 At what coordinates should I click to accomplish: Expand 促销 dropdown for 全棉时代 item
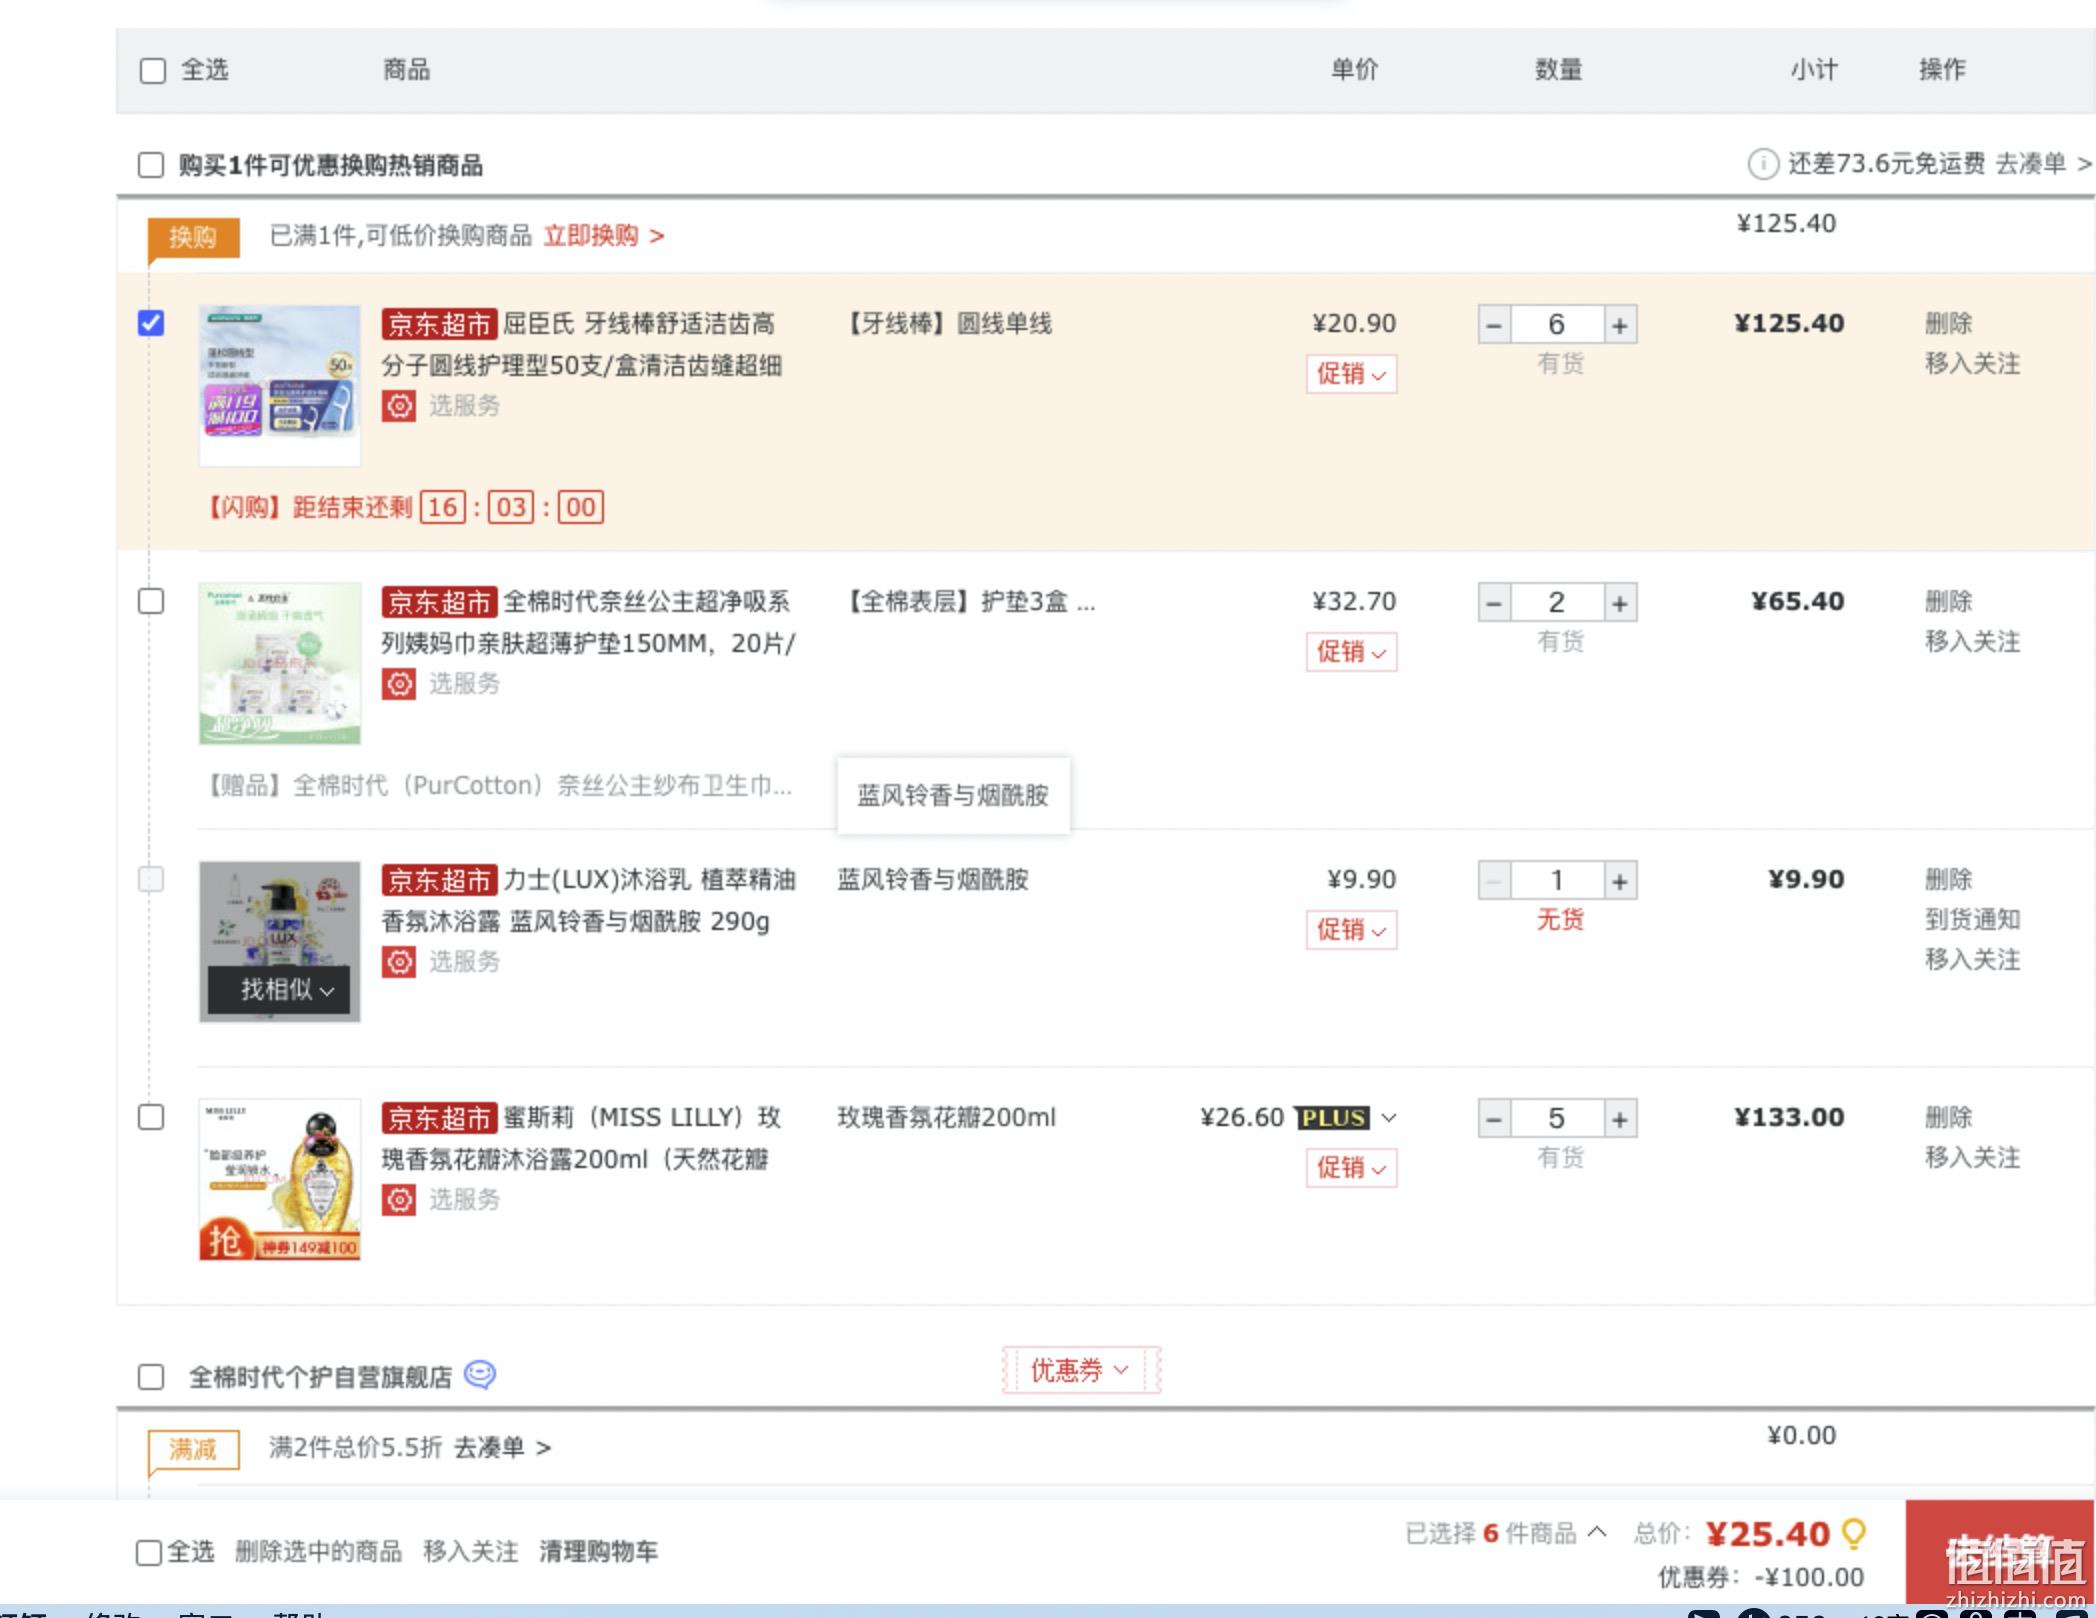1351,652
